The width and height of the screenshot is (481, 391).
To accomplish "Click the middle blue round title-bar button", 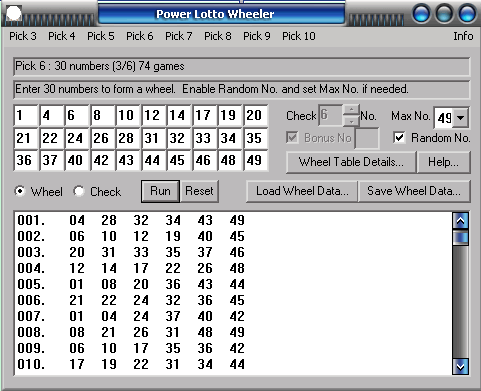I will 444,14.
